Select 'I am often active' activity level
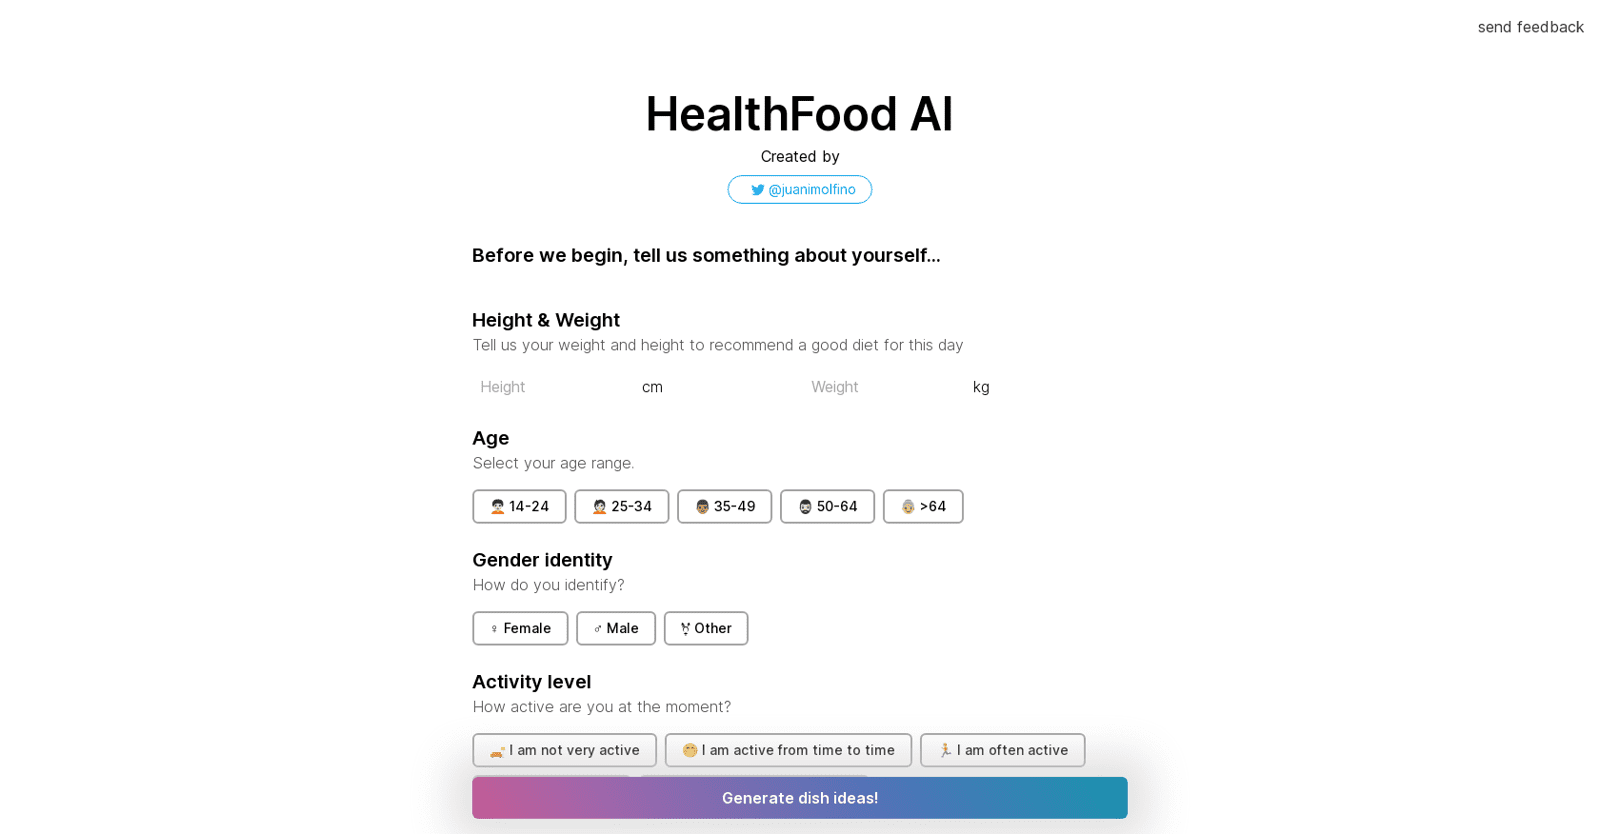This screenshot has height=834, width=1600. tap(1002, 750)
